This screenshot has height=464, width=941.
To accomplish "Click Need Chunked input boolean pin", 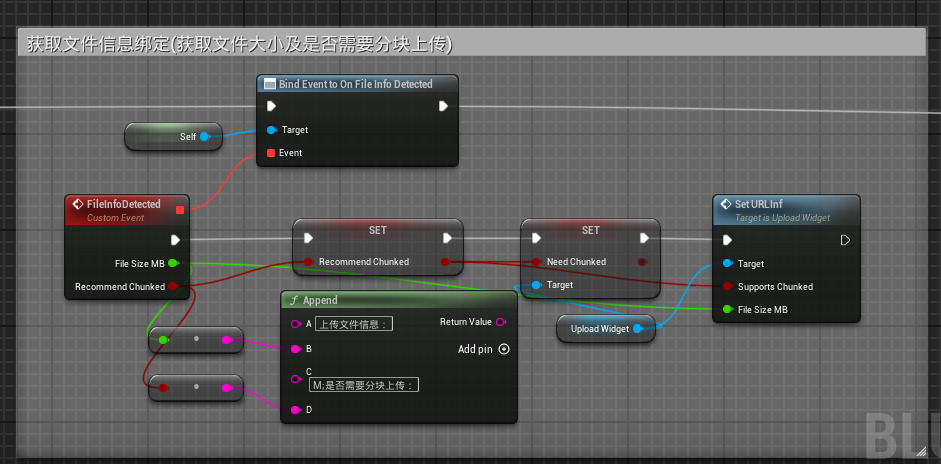I will (x=537, y=262).
